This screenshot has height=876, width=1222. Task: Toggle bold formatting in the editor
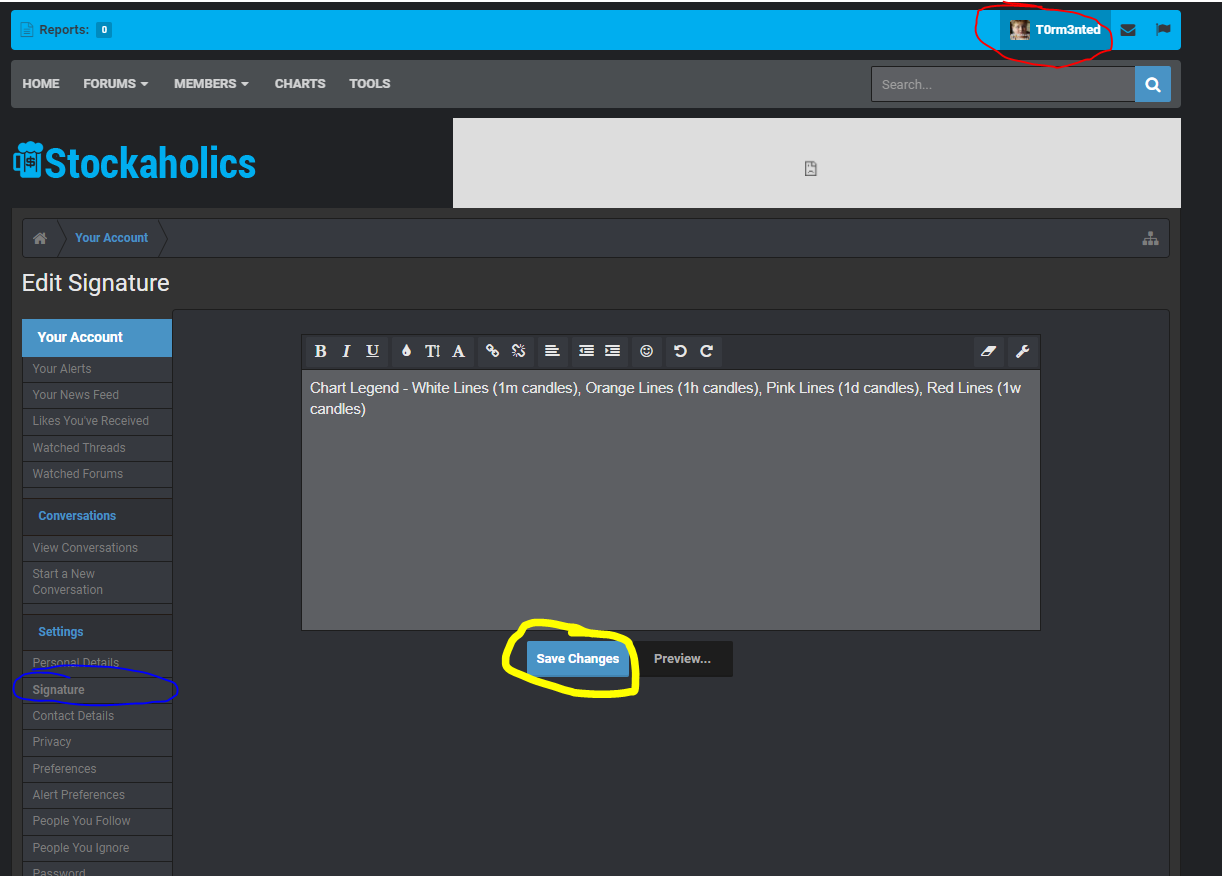(x=320, y=351)
